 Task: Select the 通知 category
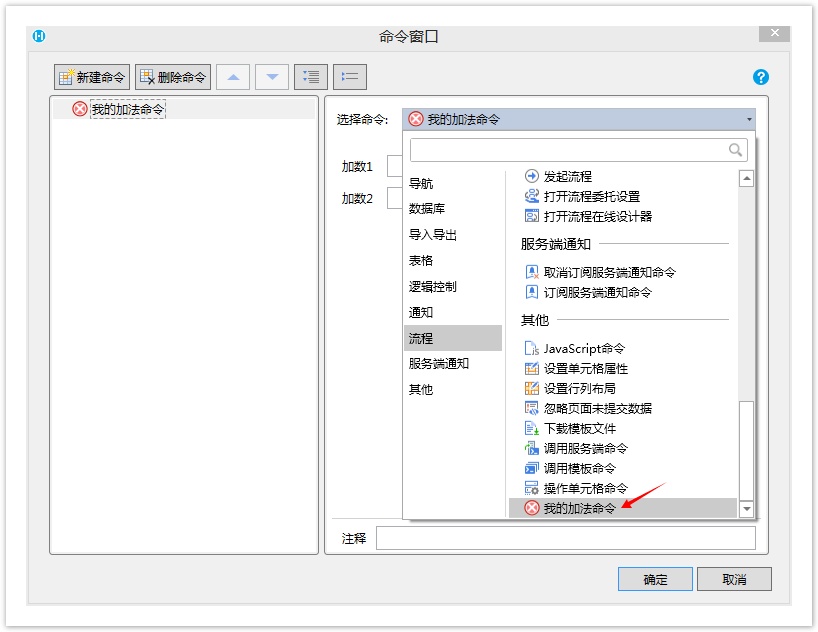tap(420, 312)
